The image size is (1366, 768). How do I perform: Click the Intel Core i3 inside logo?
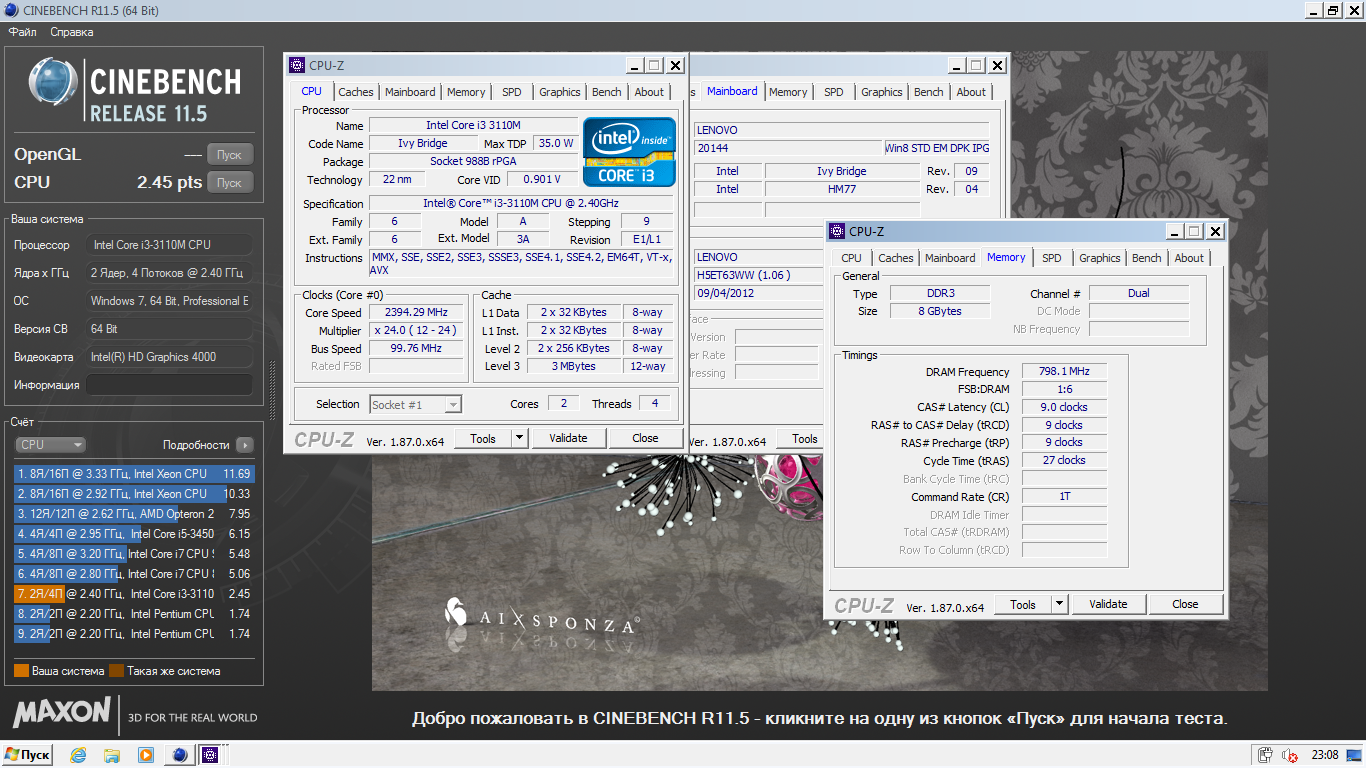tap(629, 152)
